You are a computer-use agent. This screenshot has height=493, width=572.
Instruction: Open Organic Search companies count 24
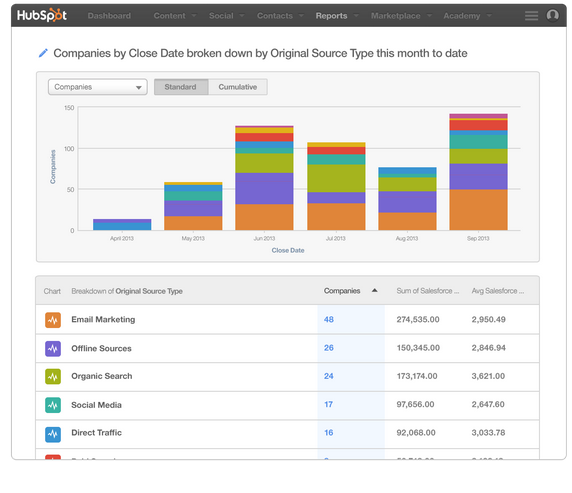[x=329, y=376]
